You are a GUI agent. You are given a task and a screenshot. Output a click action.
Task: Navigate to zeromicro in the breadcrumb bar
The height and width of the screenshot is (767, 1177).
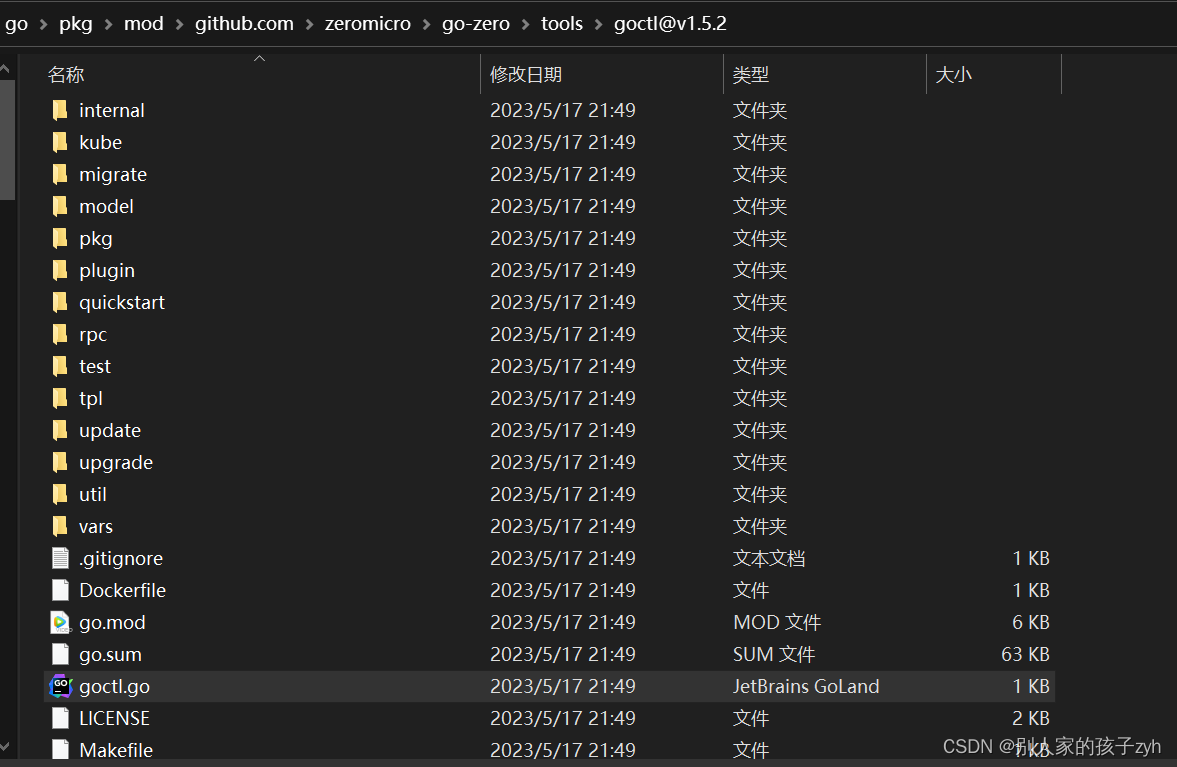368,23
